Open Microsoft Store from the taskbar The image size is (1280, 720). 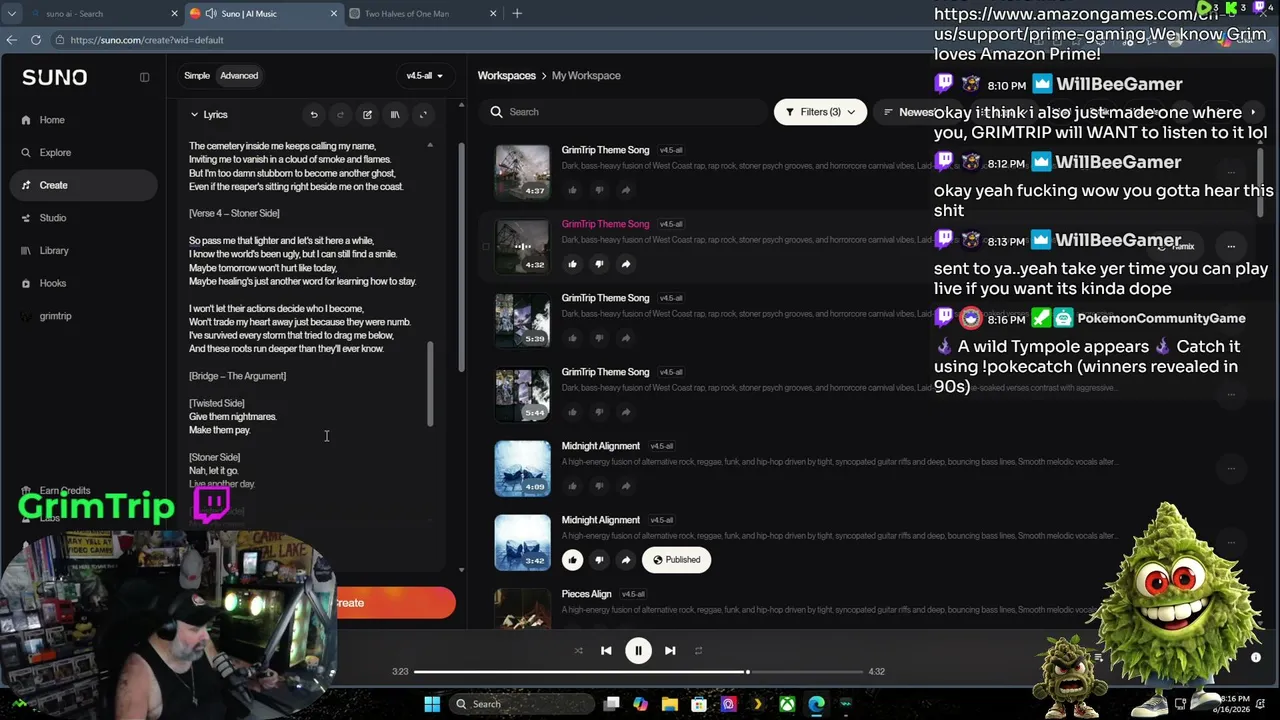tap(699, 704)
